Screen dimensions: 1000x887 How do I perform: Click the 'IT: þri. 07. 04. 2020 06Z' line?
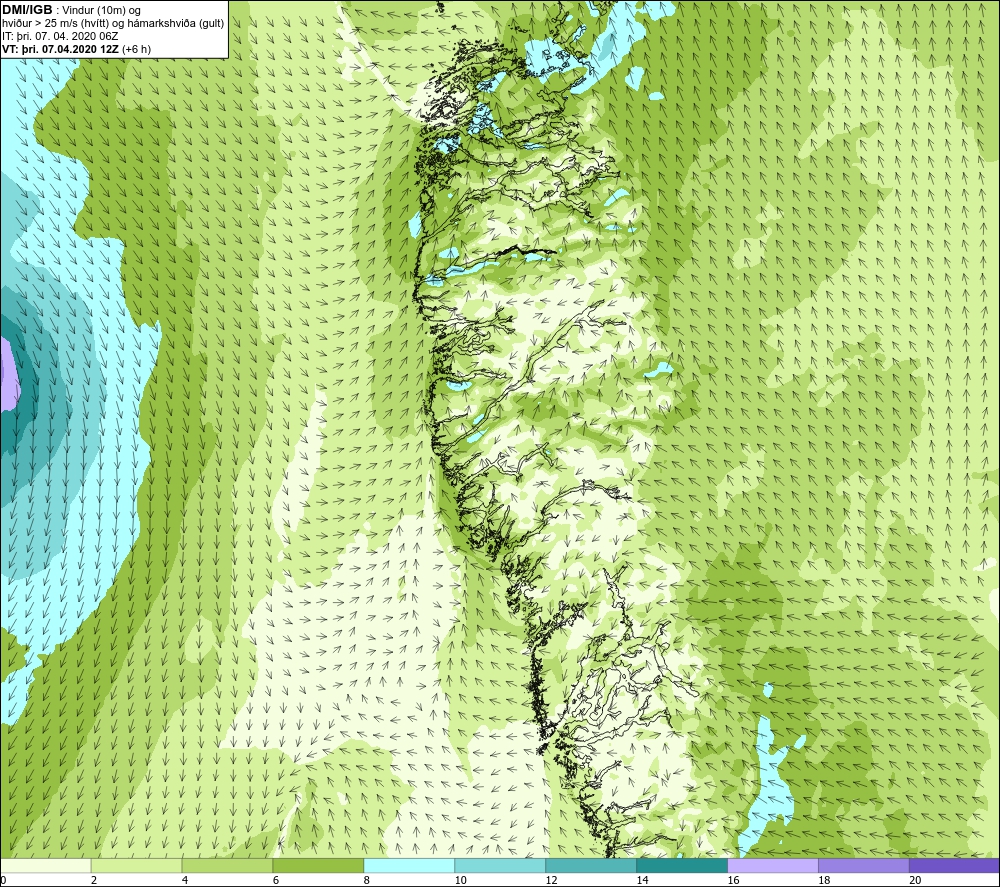tap(60, 36)
